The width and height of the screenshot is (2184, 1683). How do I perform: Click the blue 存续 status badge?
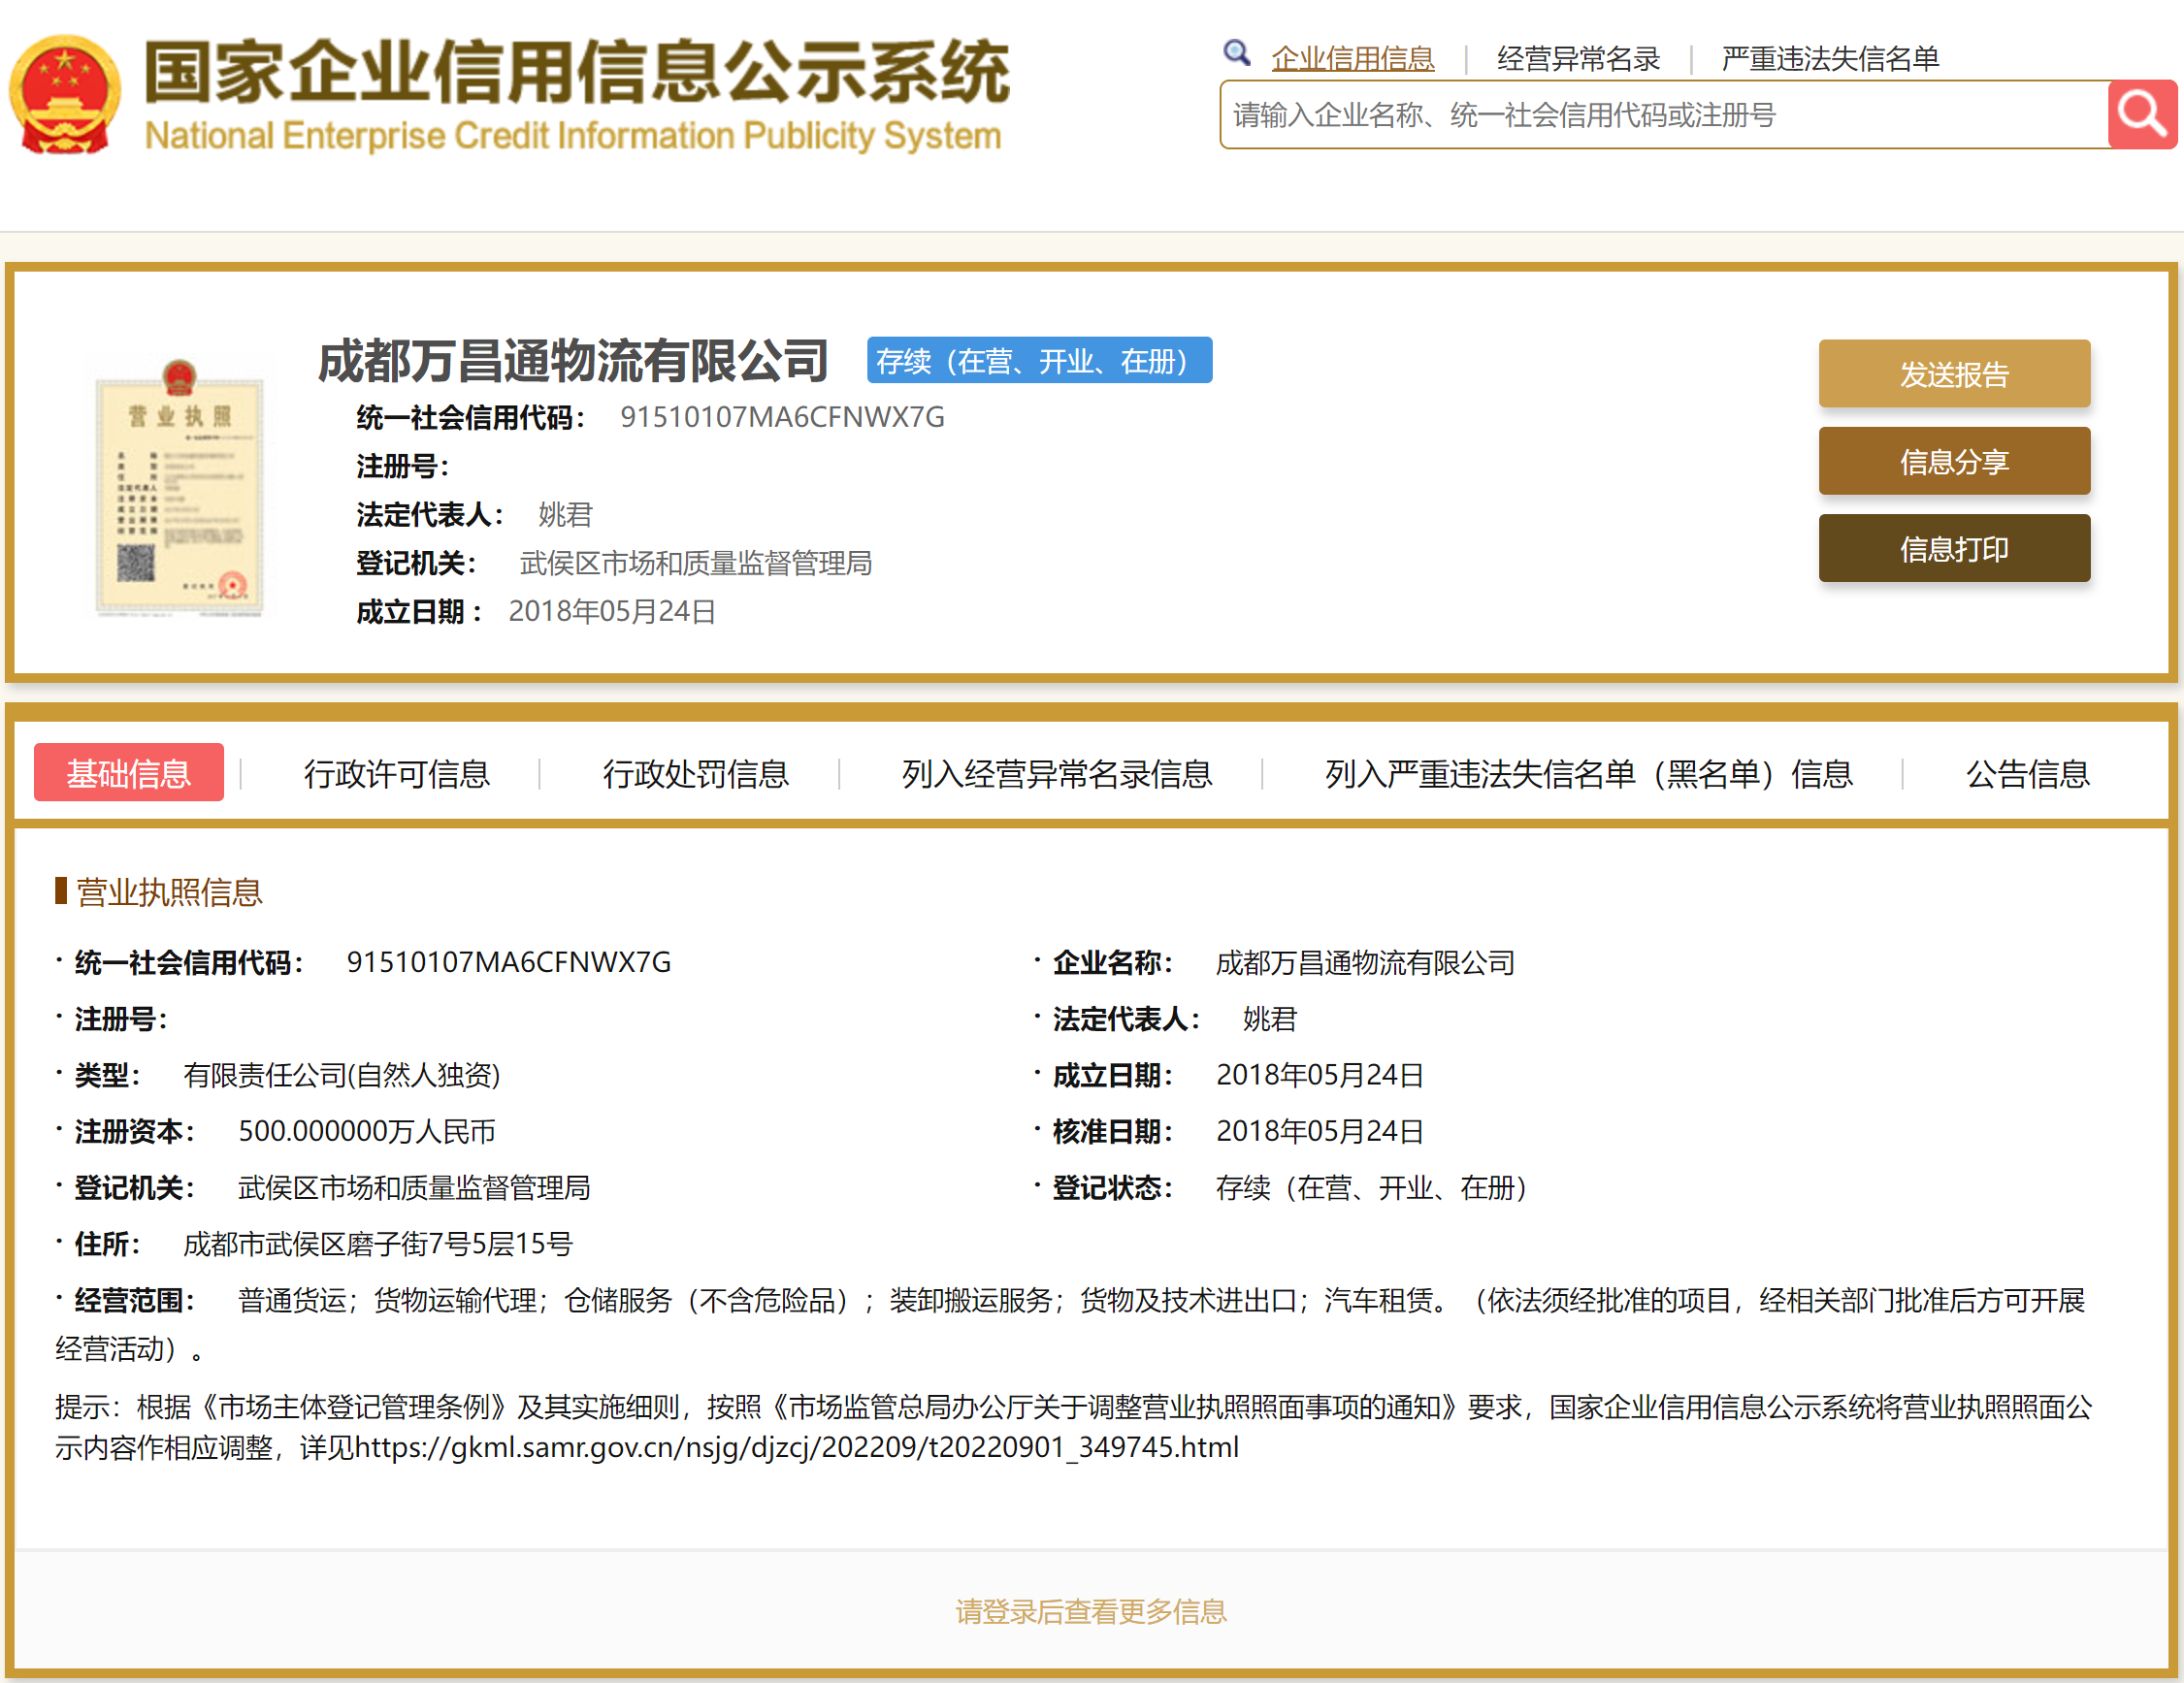tap(1038, 361)
